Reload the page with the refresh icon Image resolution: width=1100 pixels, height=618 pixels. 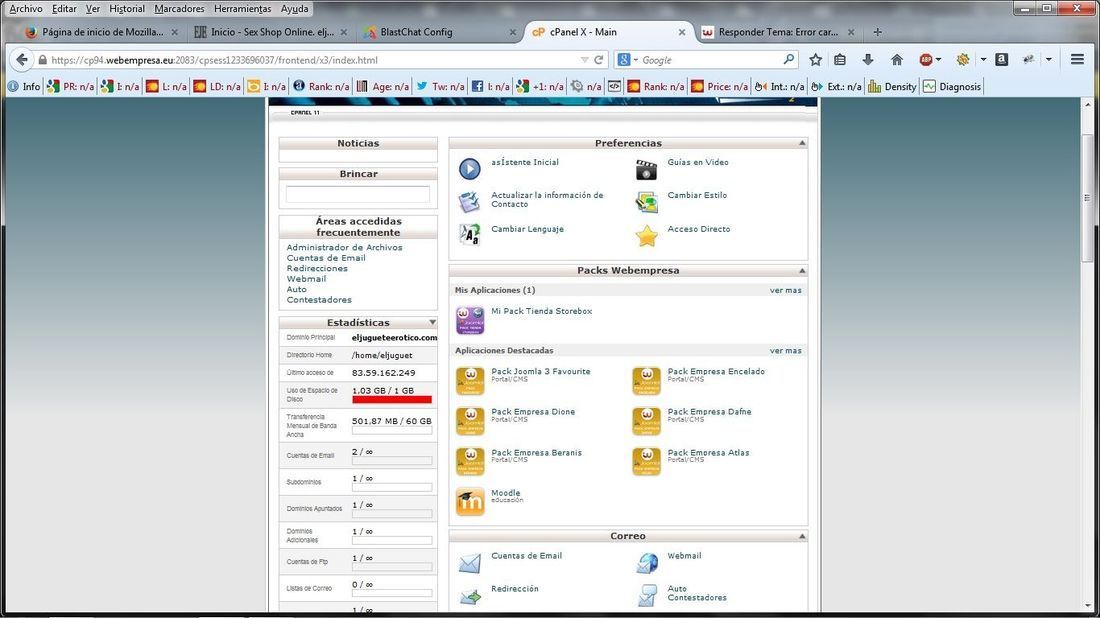[598, 60]
